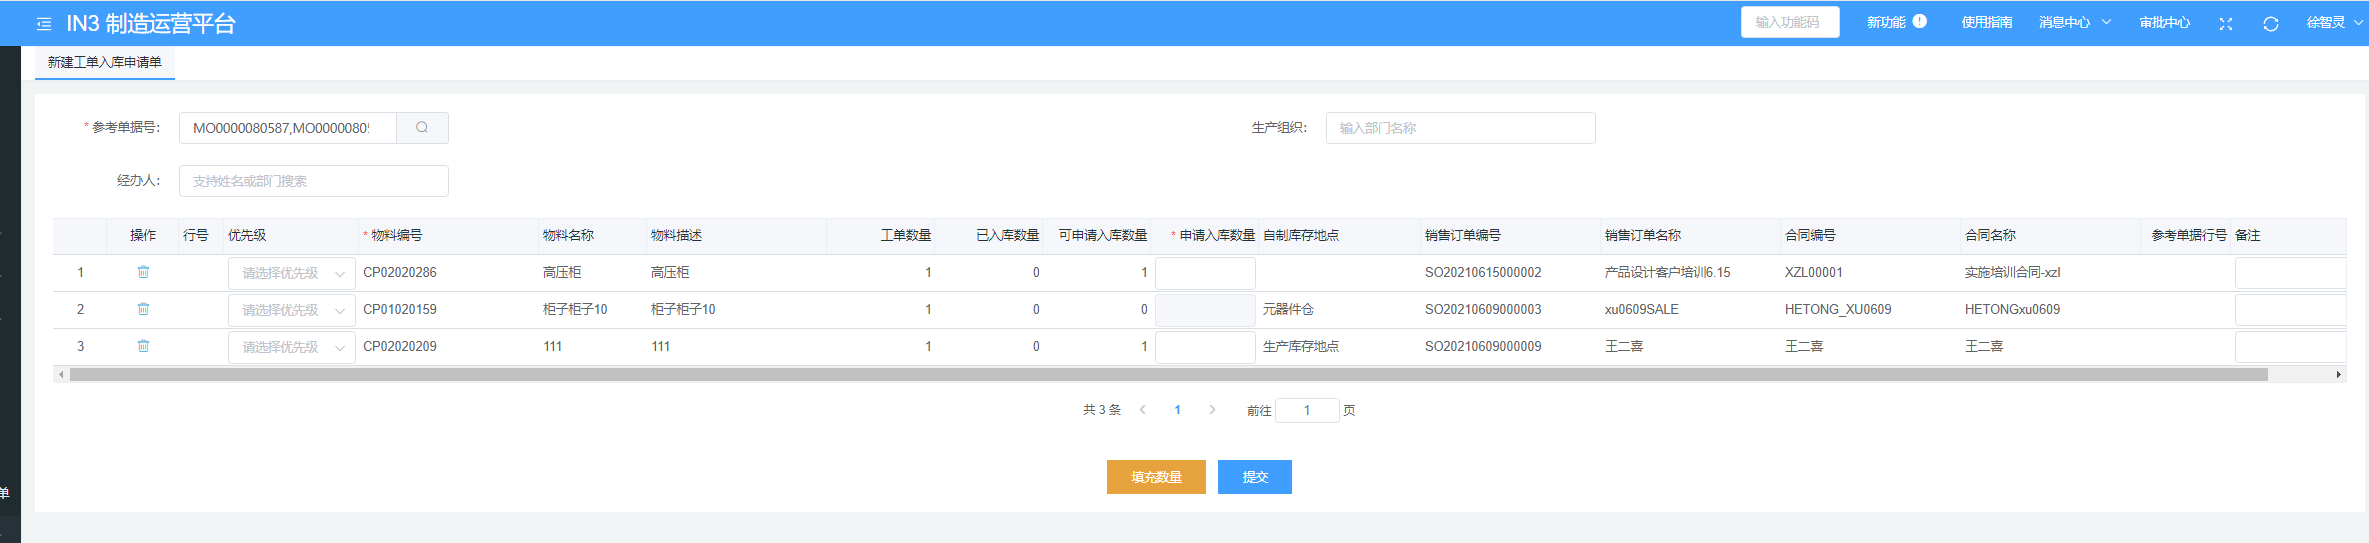2369x543 pixels.
Task: Click the 填充数量 button
Action: (x=1156, y=477)
